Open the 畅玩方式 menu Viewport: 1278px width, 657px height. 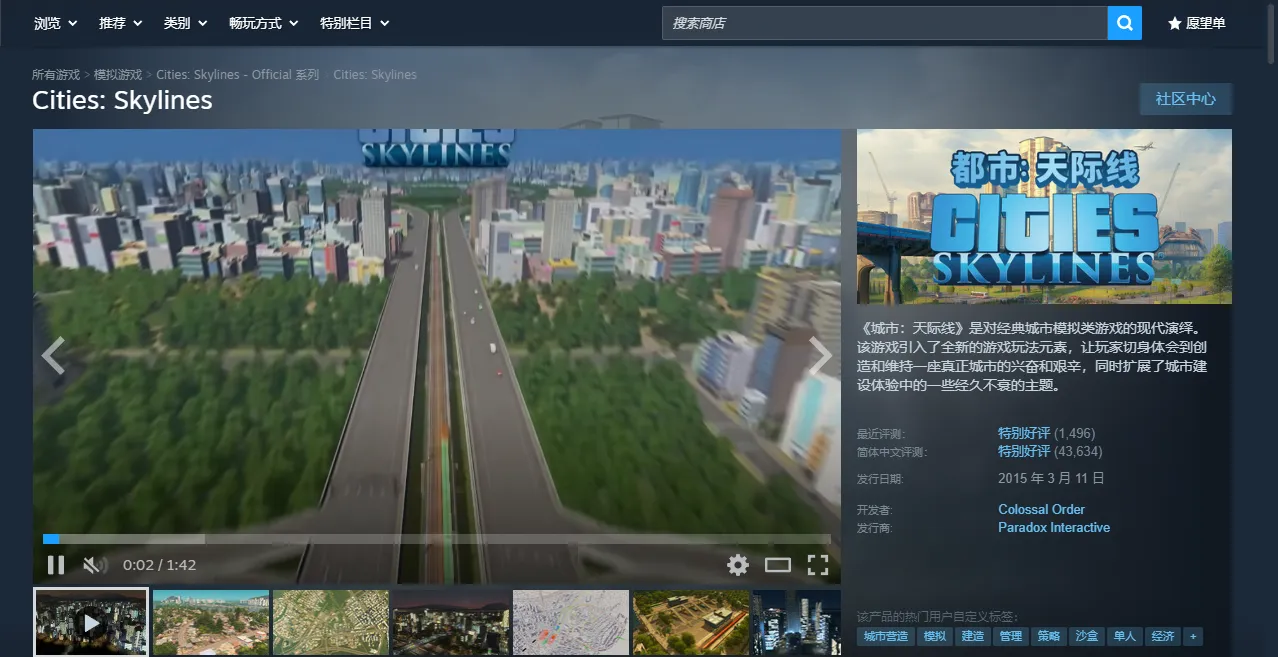(263, 23)
